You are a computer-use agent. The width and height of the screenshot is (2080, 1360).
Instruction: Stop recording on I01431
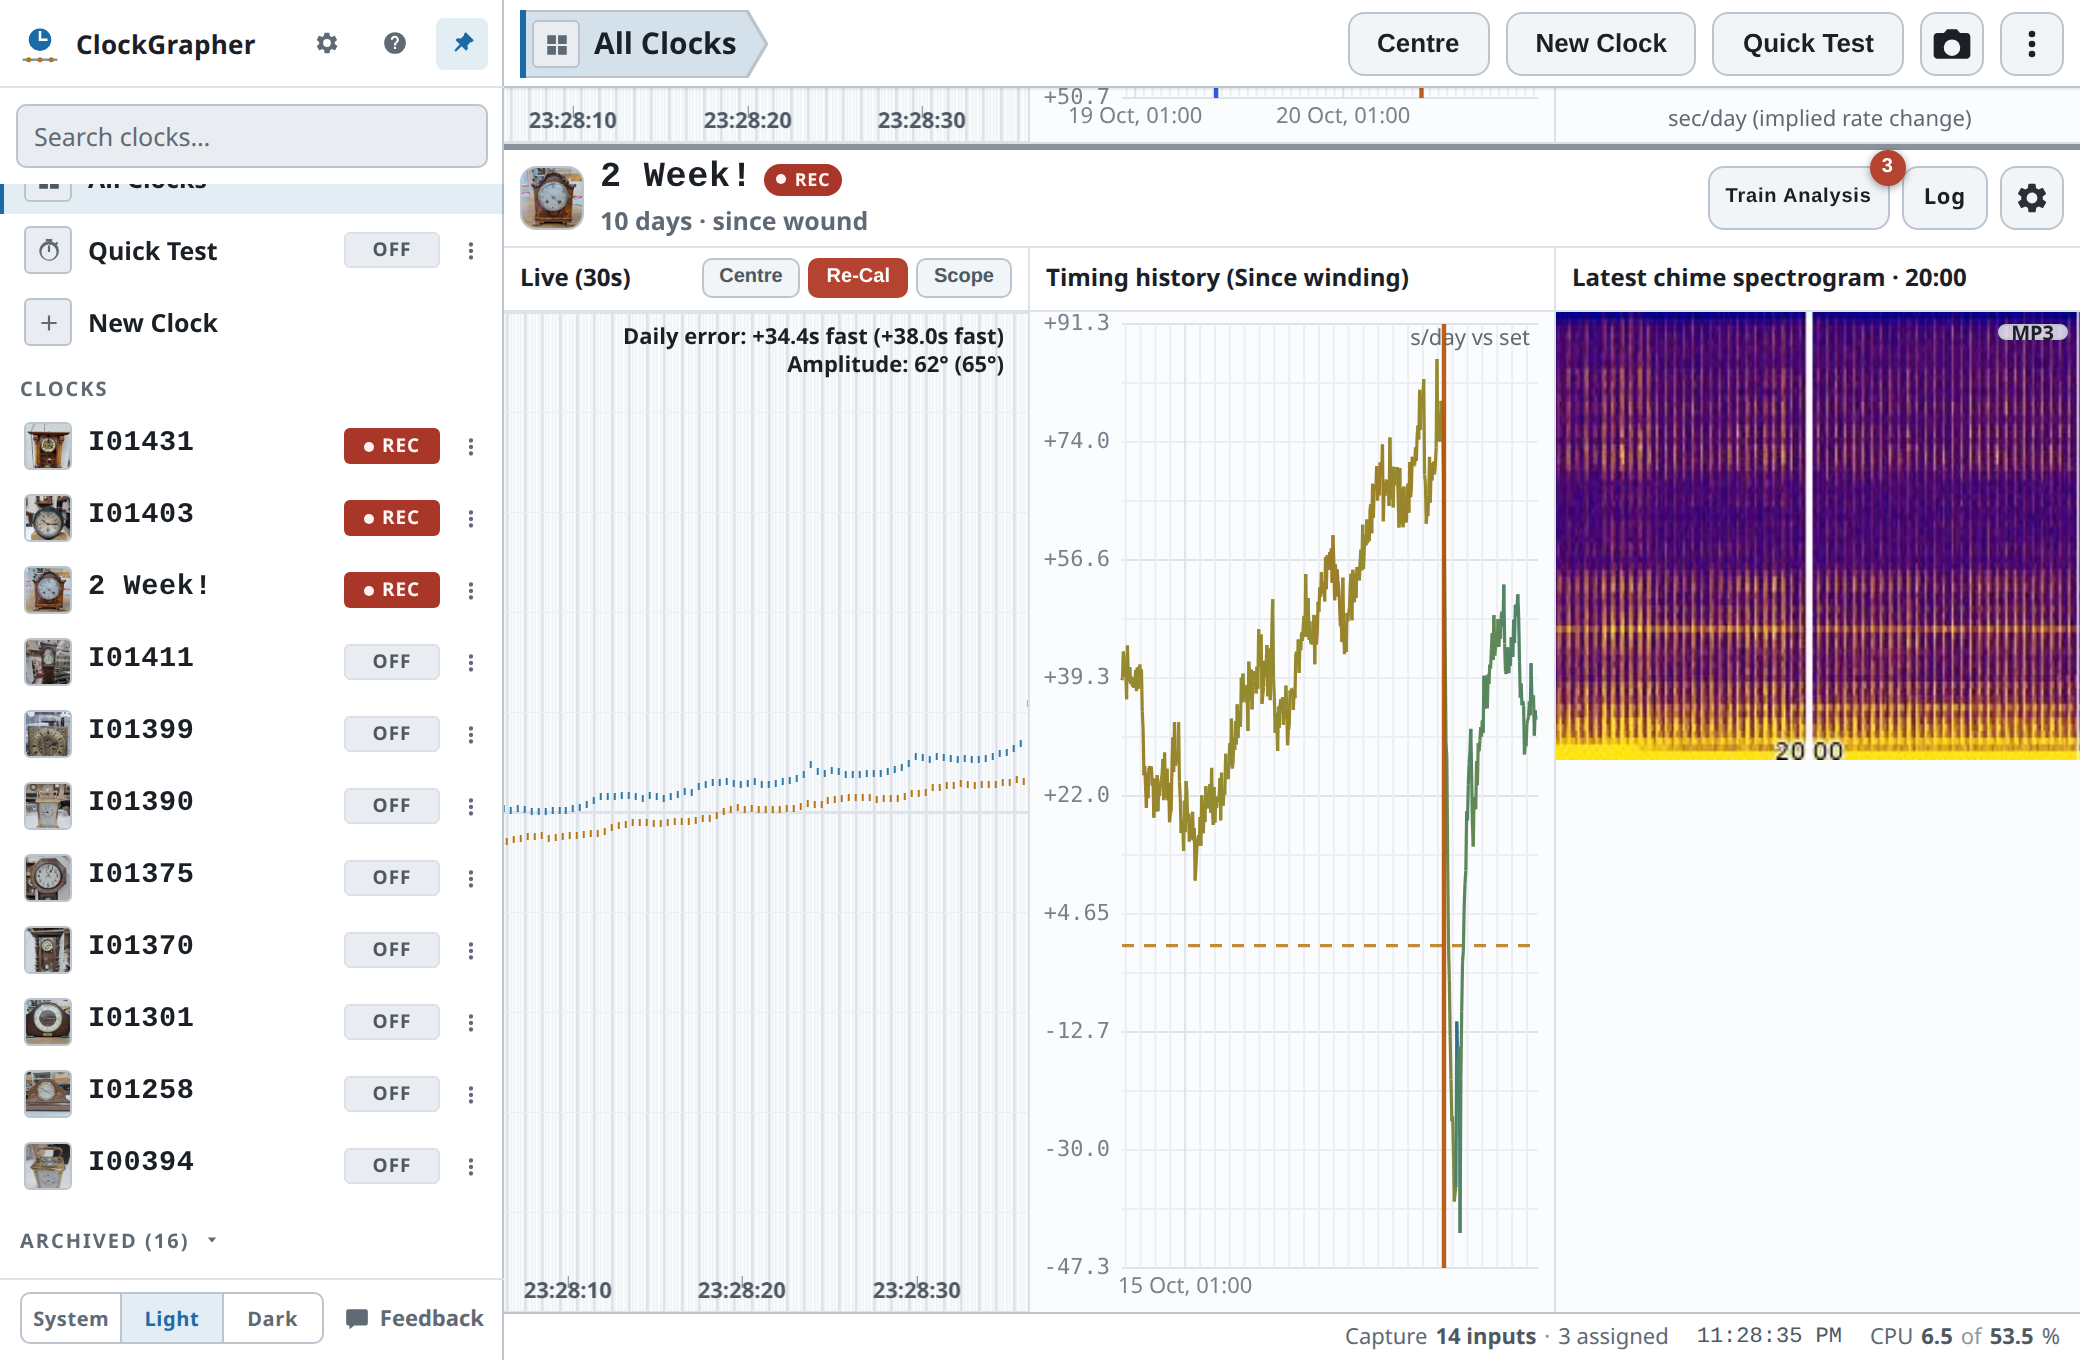[392, 446]
